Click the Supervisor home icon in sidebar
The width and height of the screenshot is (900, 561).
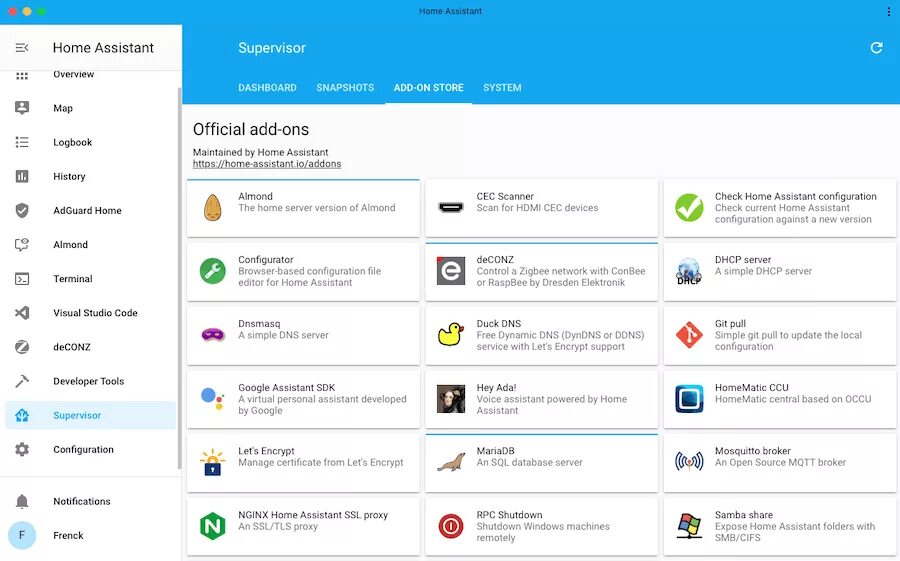click(x=22, y=415)
